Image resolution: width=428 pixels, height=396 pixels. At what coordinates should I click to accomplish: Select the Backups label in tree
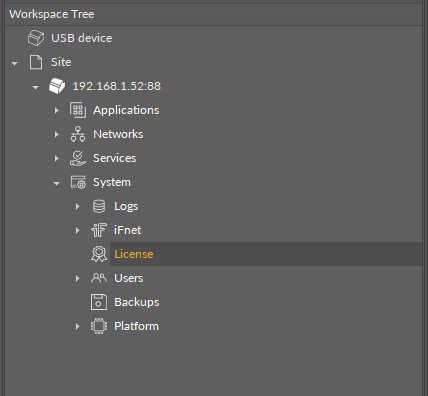(137, 302)
